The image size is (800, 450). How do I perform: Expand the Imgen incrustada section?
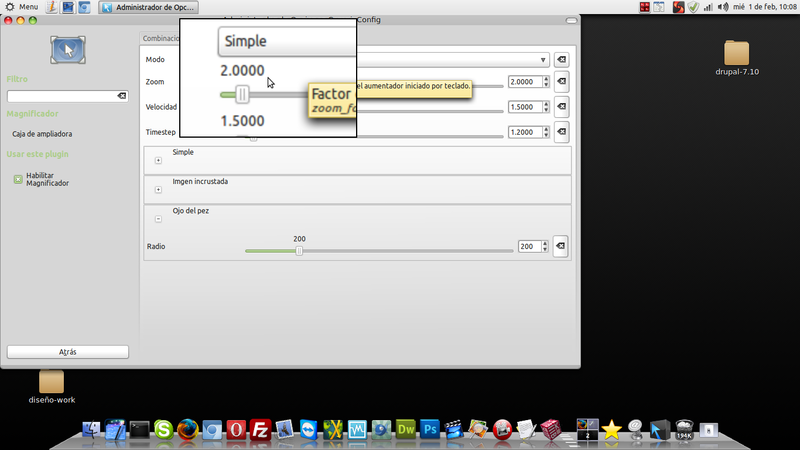(x=158, y=189)
